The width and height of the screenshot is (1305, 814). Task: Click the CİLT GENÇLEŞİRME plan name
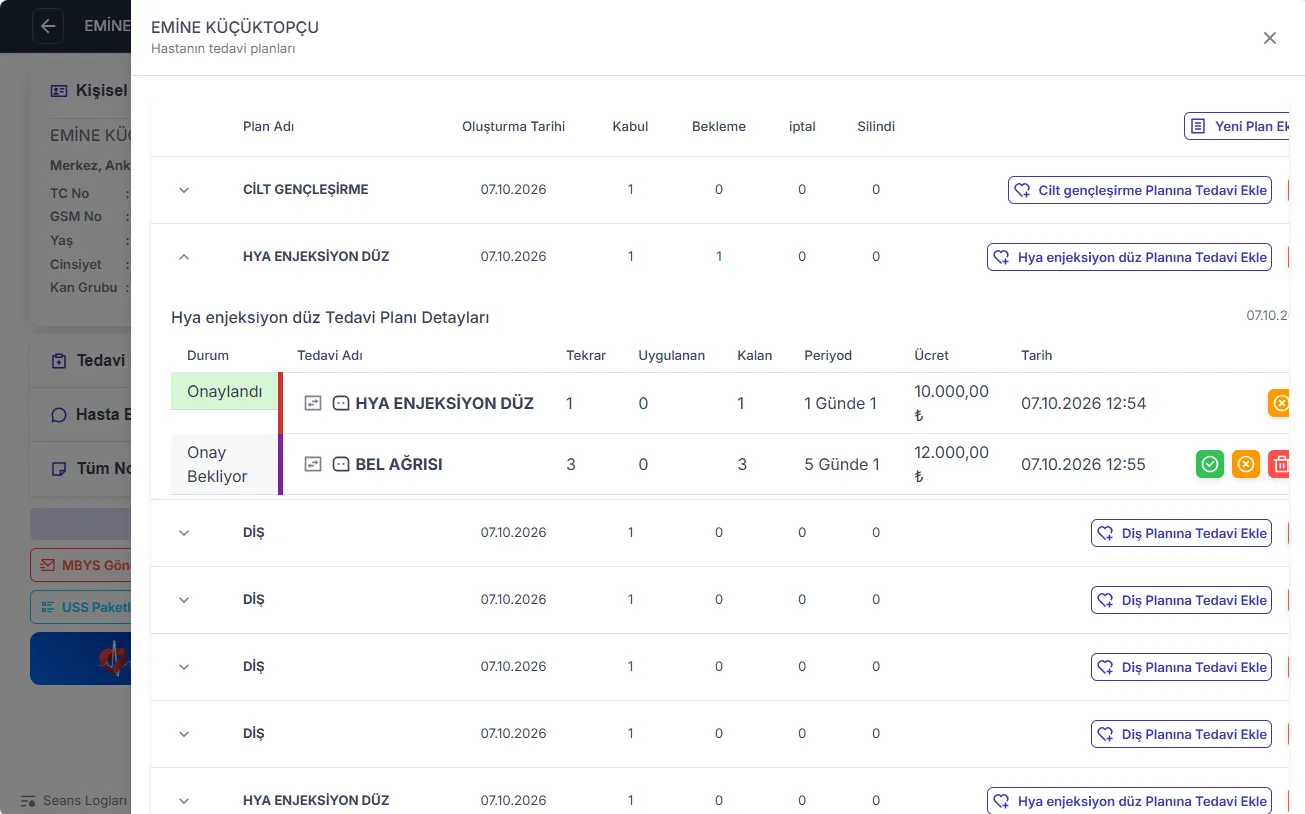(x=306, y=190)
